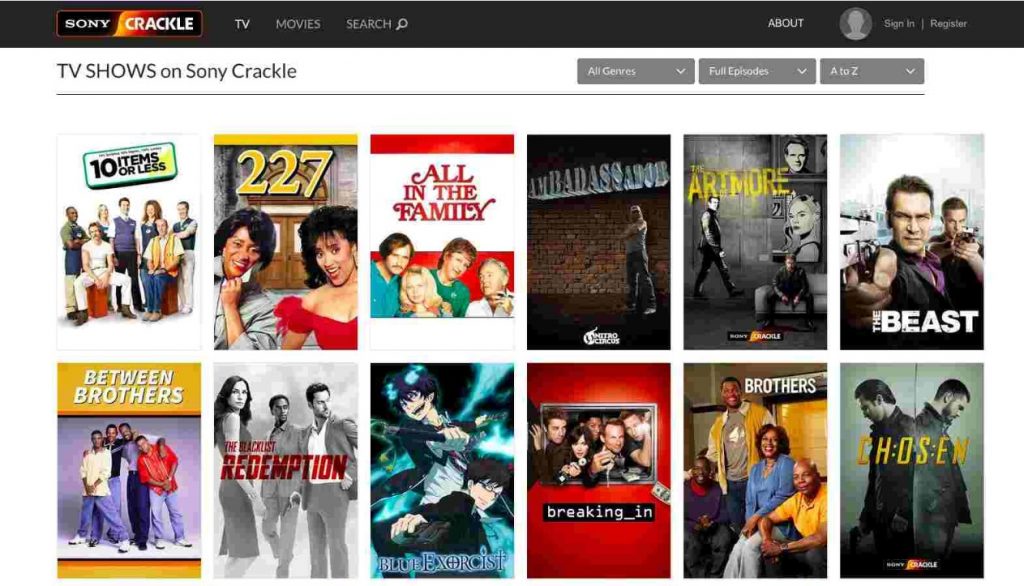Screen dimensions: 1024x586
Task: Open The Blacklist Redemption poster
Action: click(x=285, y=471)
